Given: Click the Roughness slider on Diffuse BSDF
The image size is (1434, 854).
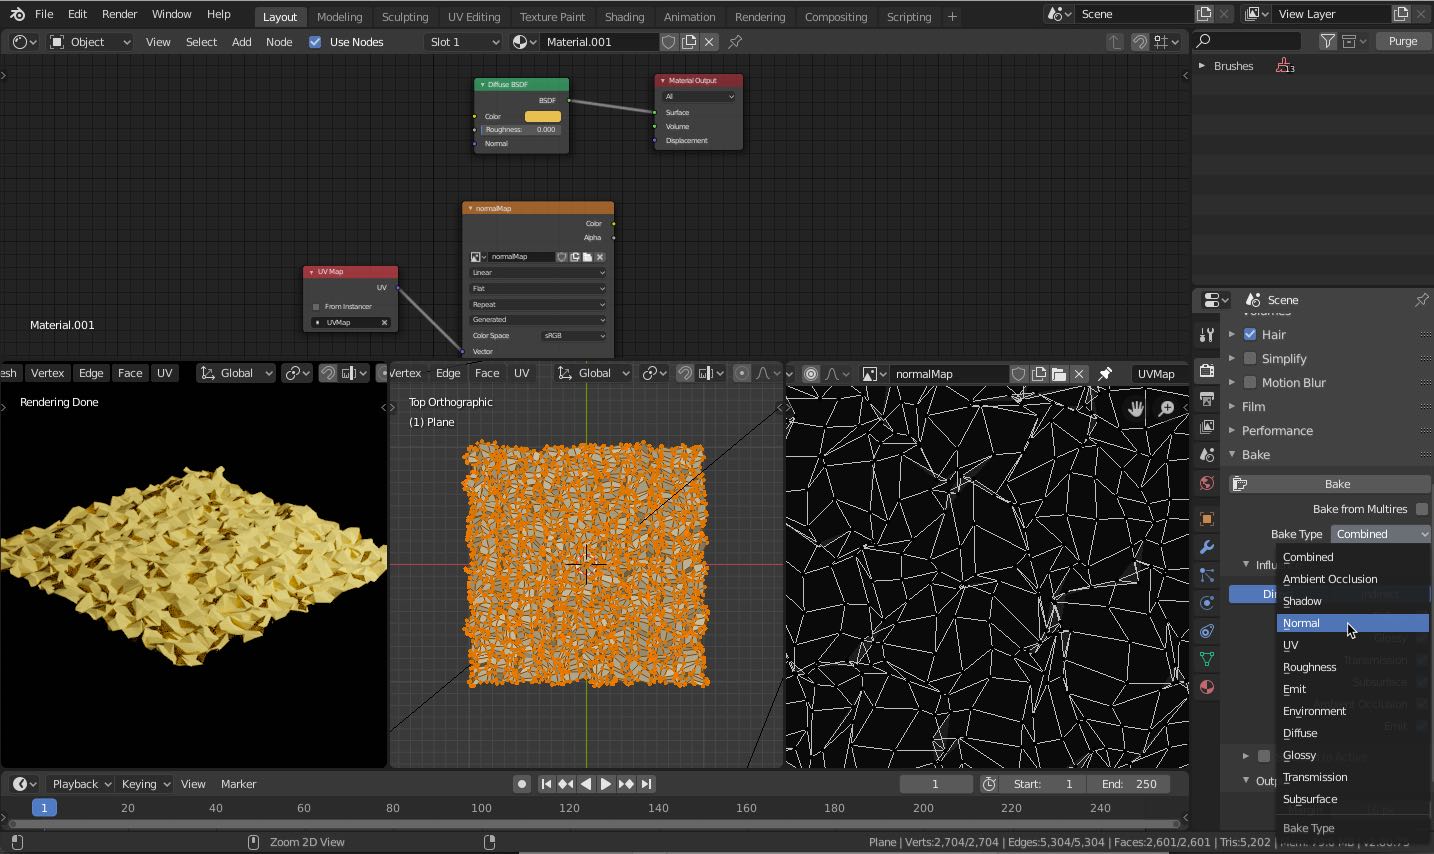Looking at the screenshot, I should [521, 130].
